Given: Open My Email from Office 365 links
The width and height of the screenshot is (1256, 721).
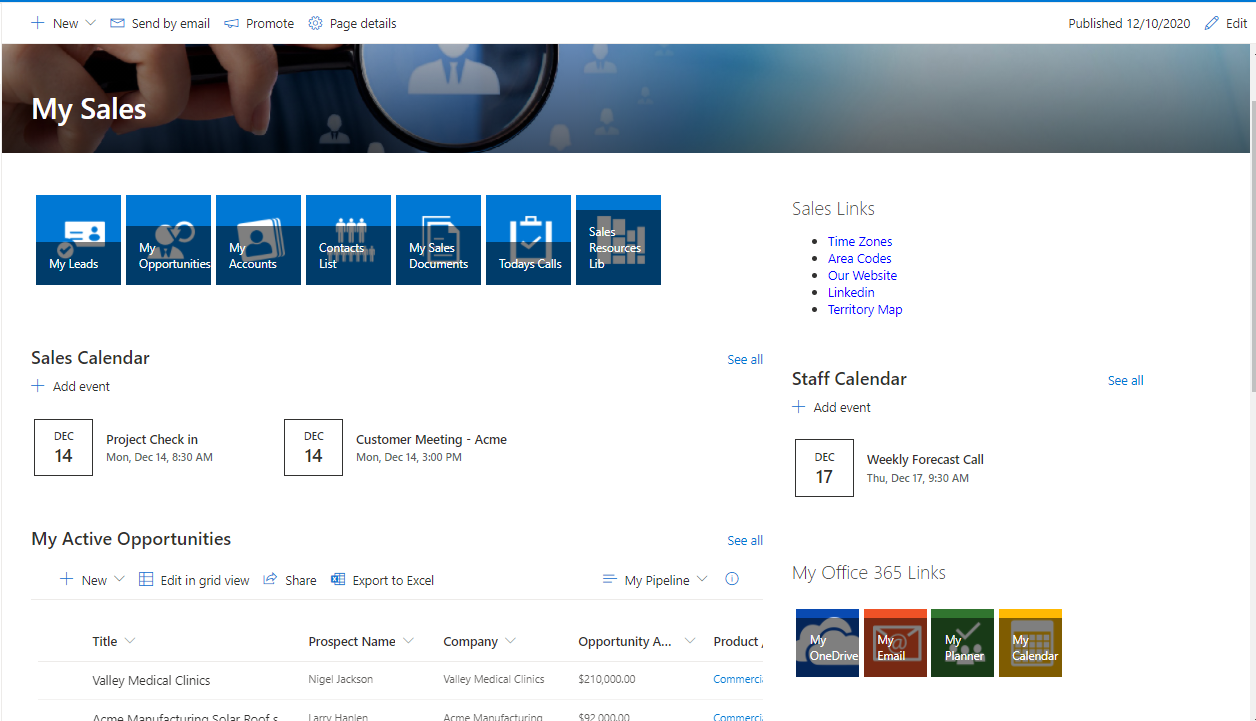Looking at the screenshot, I should point(895,643).
